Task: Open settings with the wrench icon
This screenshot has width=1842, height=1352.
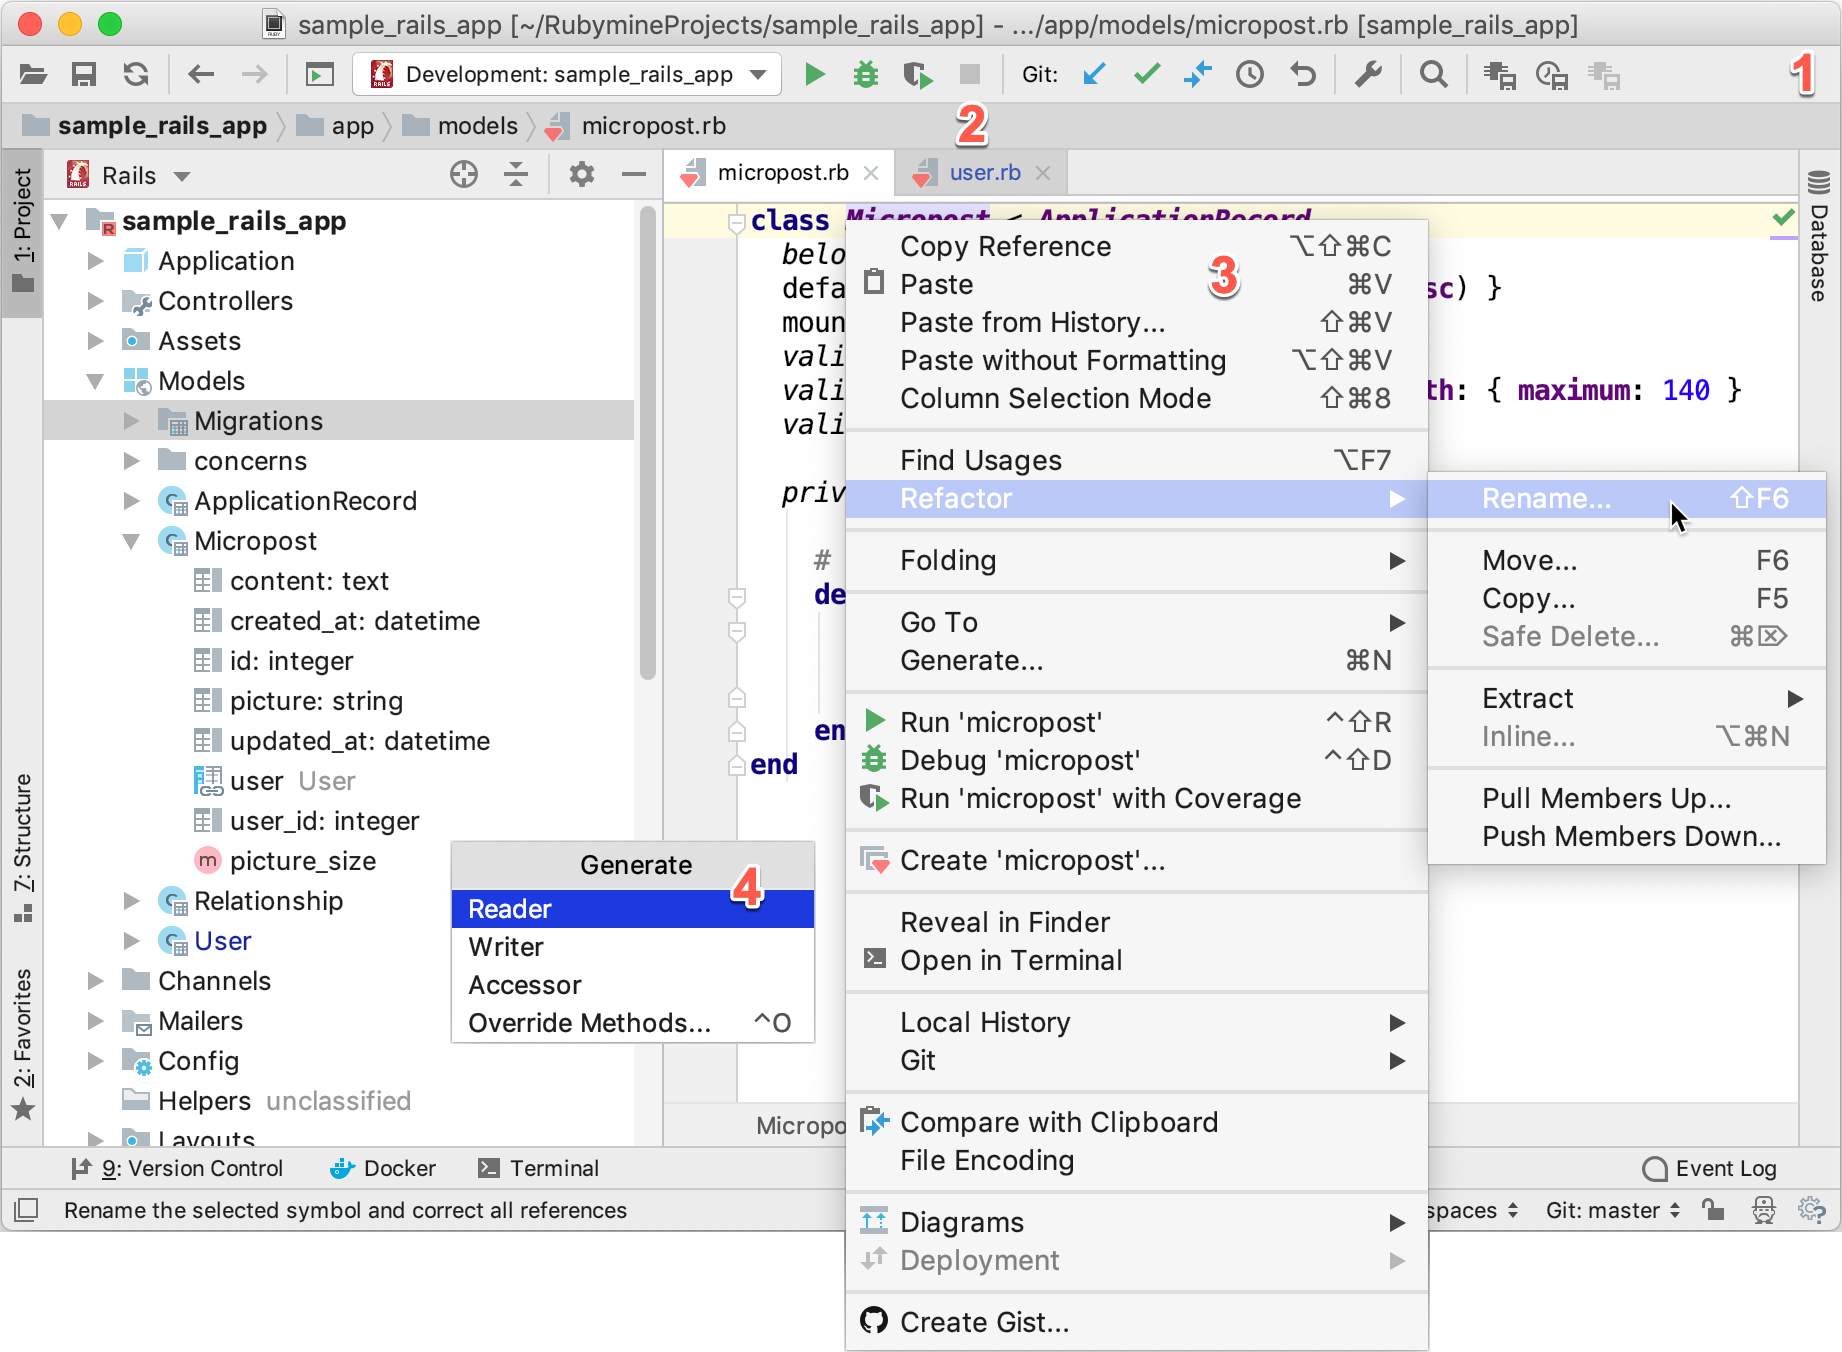Action: click(1368, 74)
